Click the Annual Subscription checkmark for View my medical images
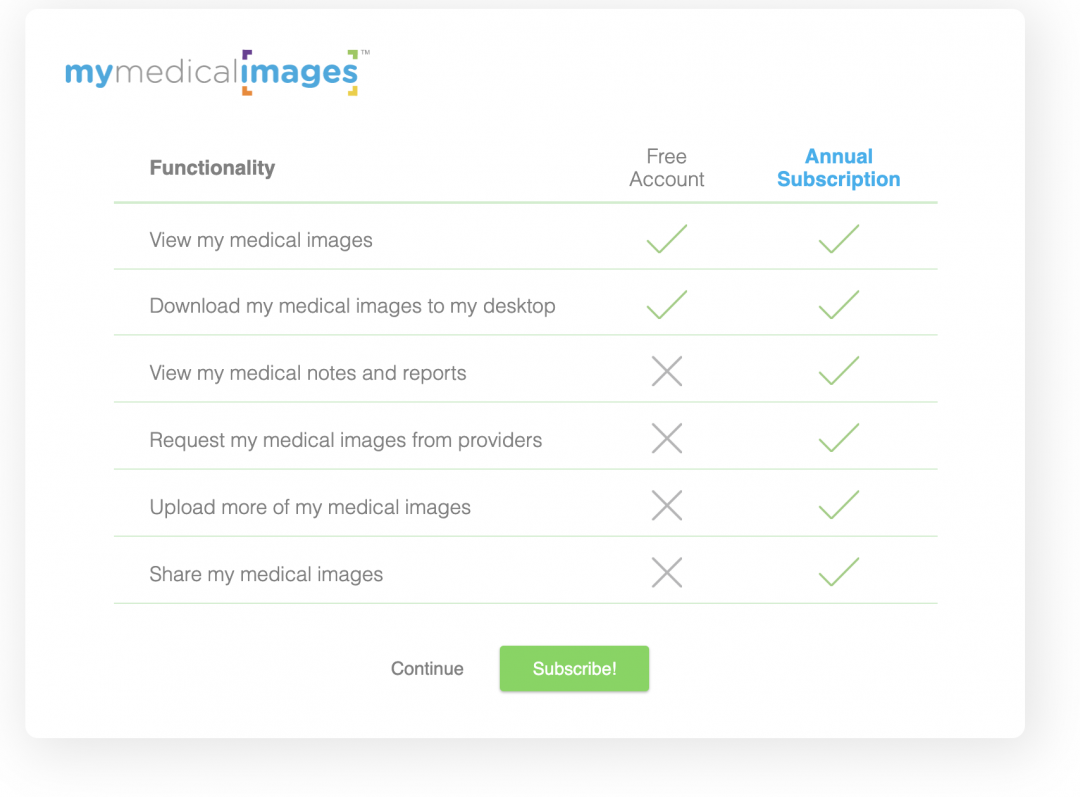Viewport: 1080px width, 797px height. click(x=838, y=238)
